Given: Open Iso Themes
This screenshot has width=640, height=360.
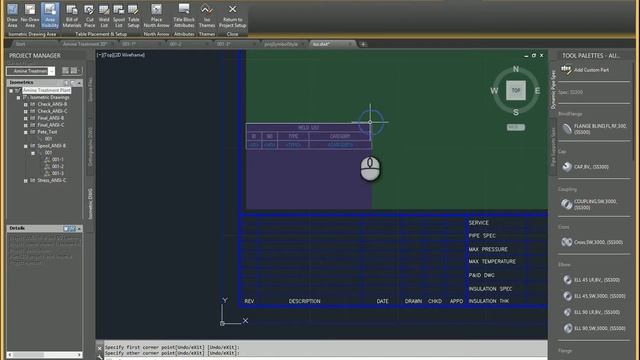Looking at the screenshot, I should point(207,16).
